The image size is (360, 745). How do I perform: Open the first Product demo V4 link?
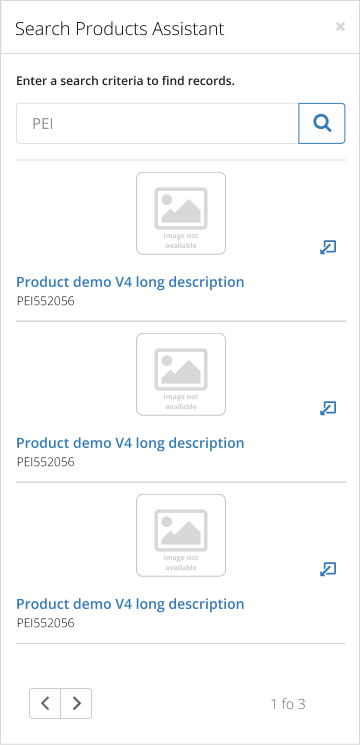(130, 282)
